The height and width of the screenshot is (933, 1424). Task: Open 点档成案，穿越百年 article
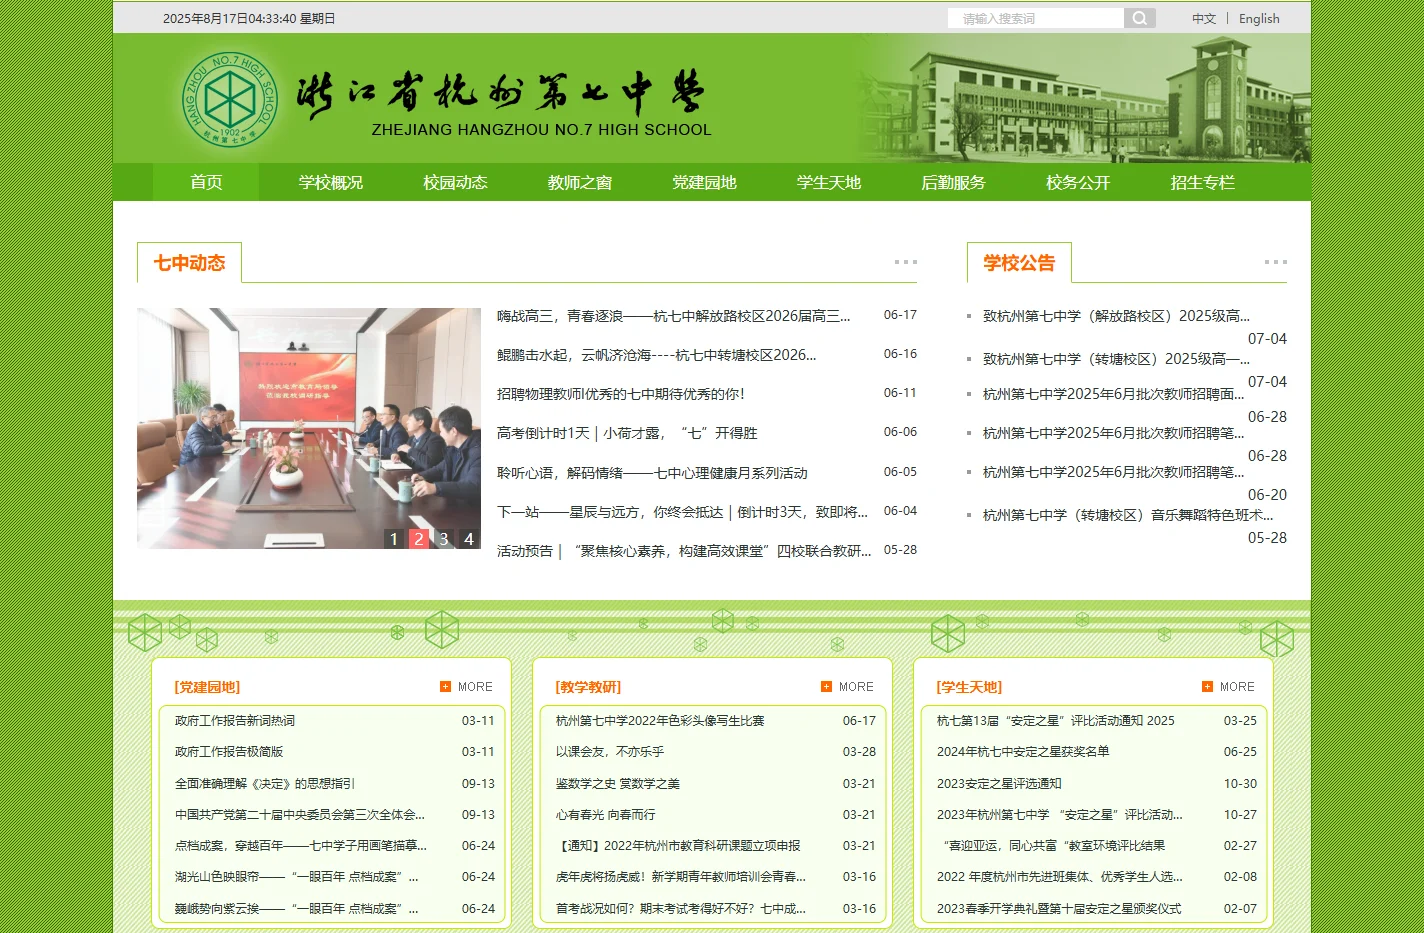(x=301, y=846)
